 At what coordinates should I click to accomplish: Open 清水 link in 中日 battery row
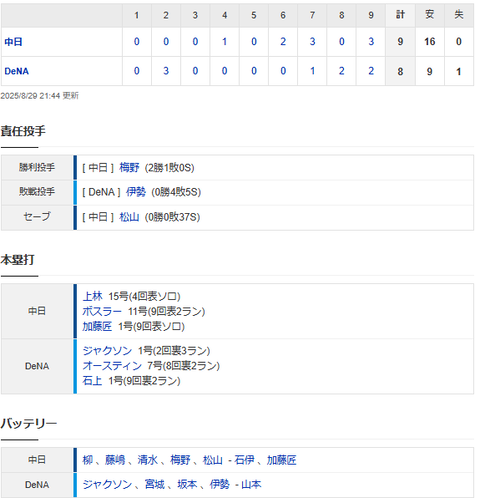[148, 460]
